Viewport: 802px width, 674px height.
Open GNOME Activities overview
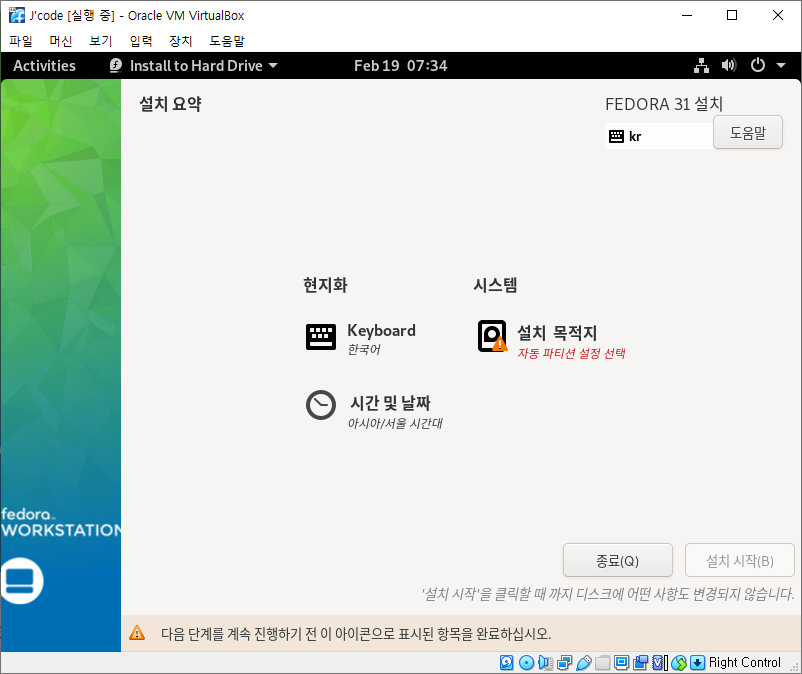pyautogui.click(x=44, y=65)
